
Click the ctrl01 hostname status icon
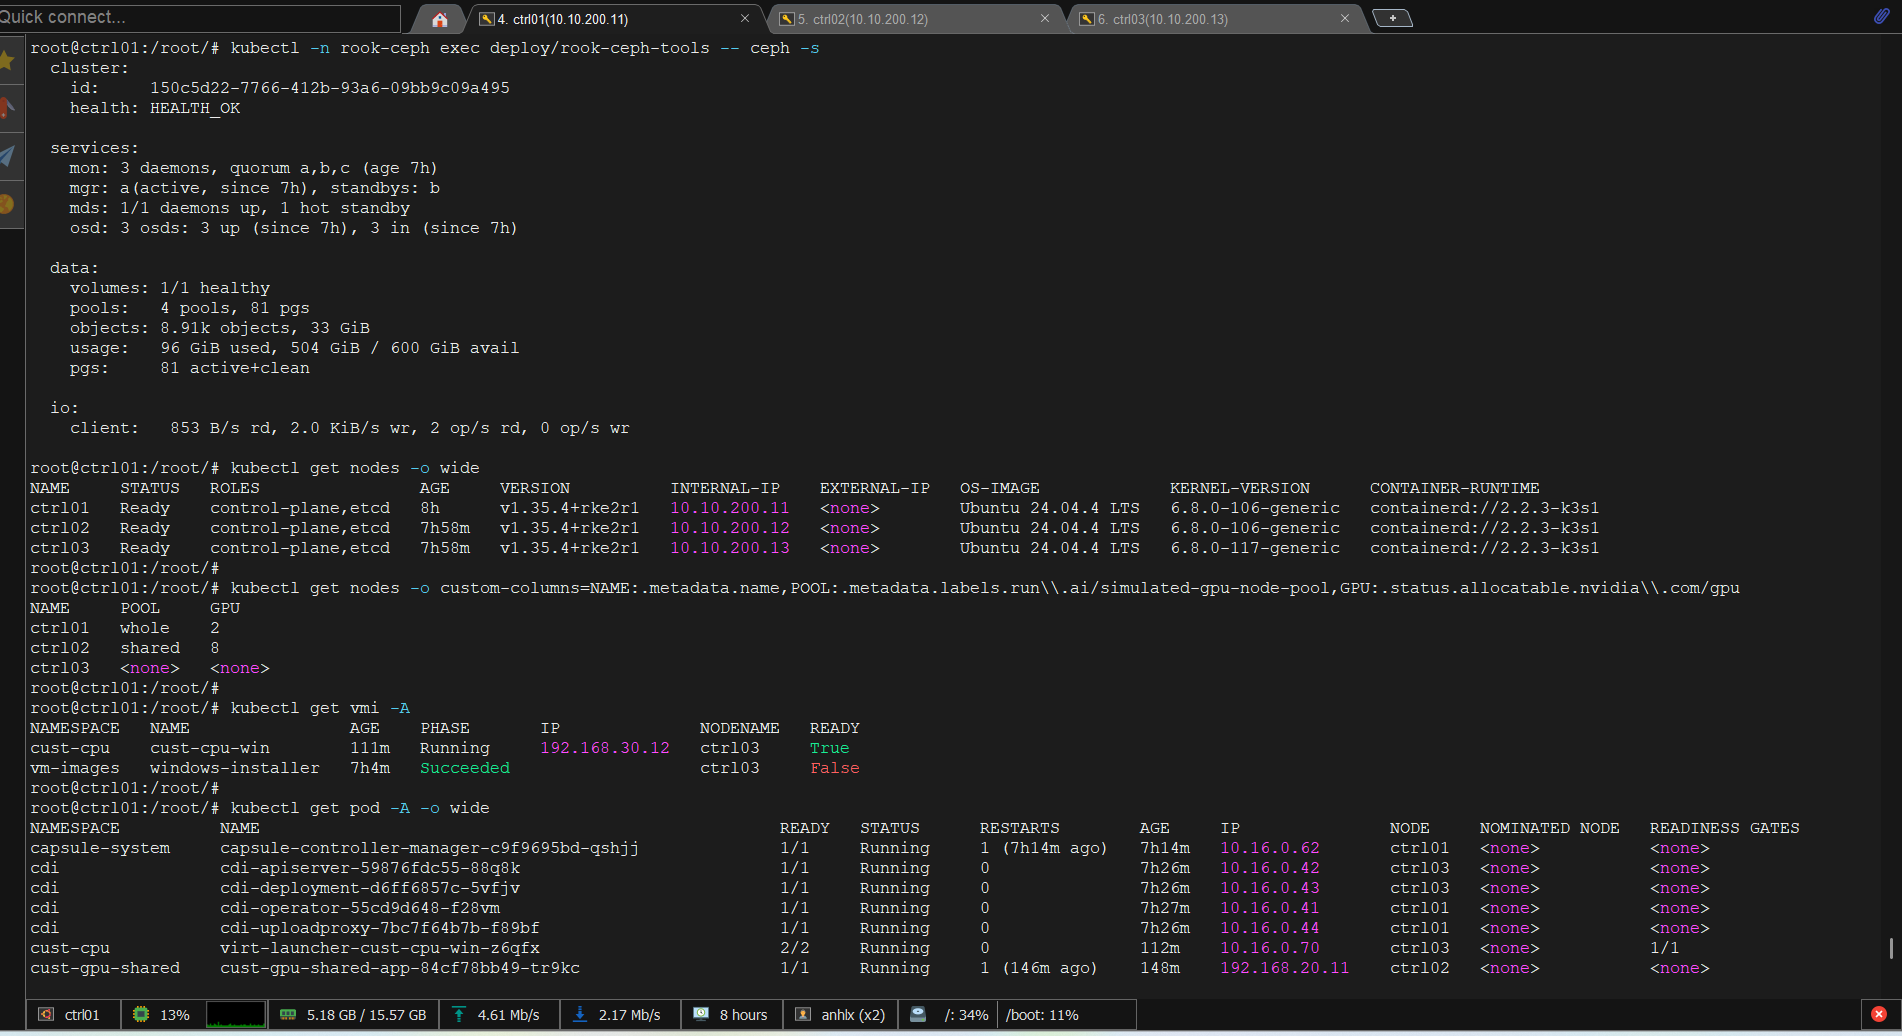tap(46, 1014)
